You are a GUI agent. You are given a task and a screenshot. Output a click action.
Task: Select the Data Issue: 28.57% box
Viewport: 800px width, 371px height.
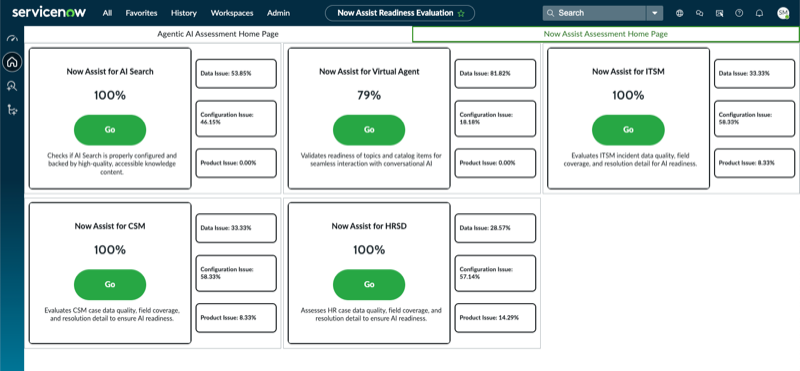coord(495,228)
